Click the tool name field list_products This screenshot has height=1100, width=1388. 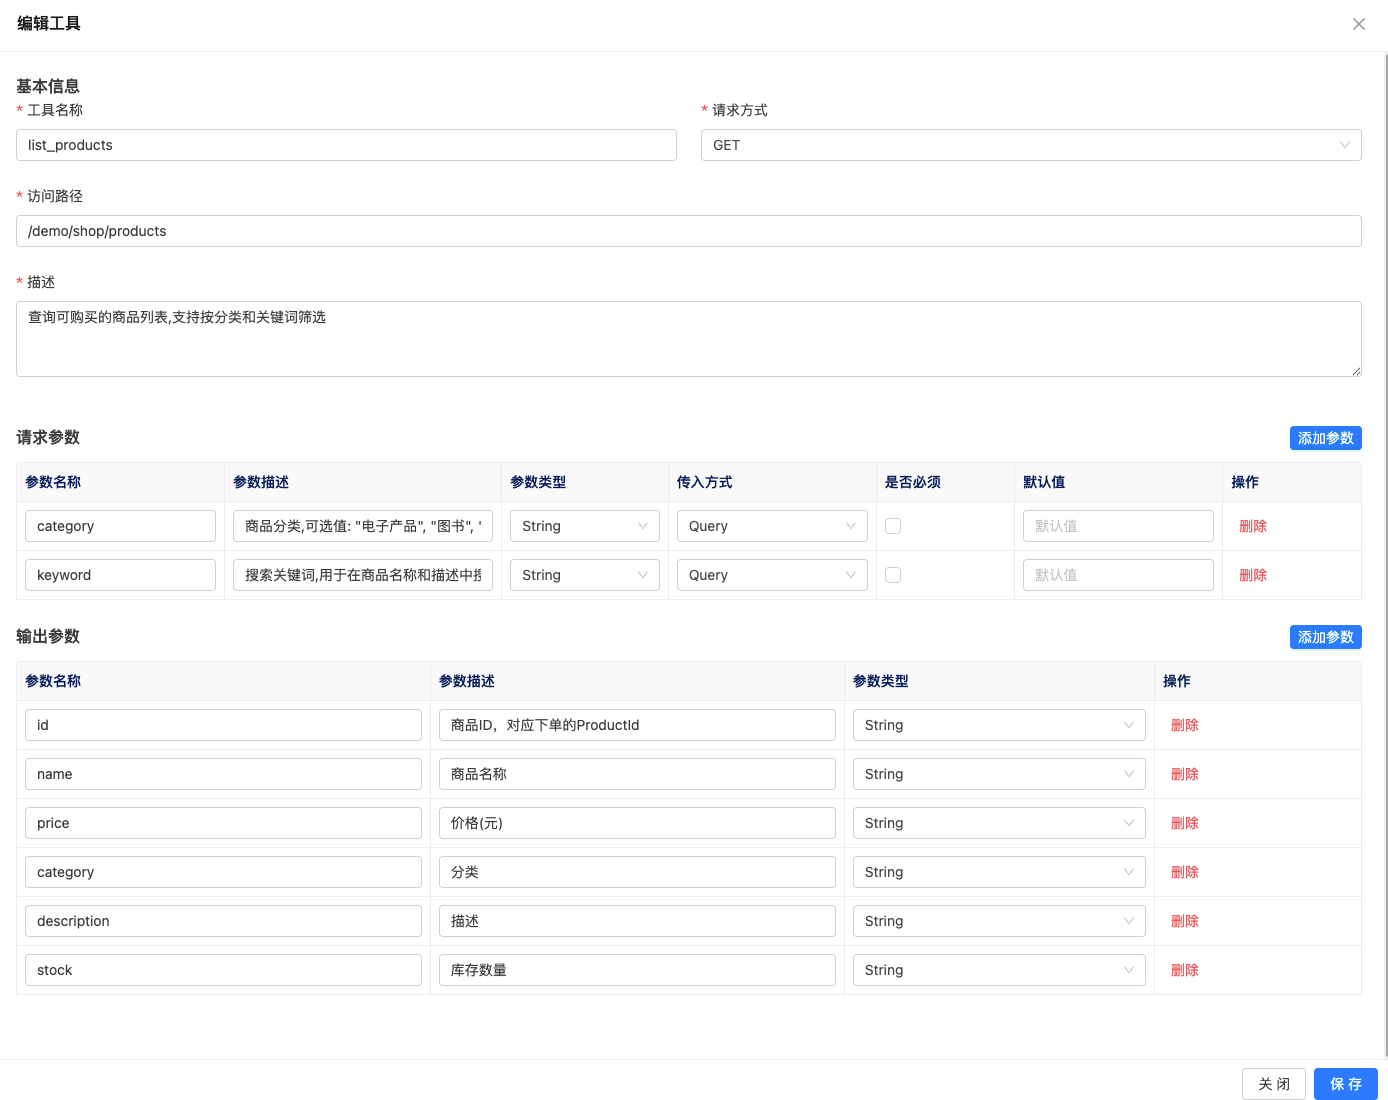(346, 145)
